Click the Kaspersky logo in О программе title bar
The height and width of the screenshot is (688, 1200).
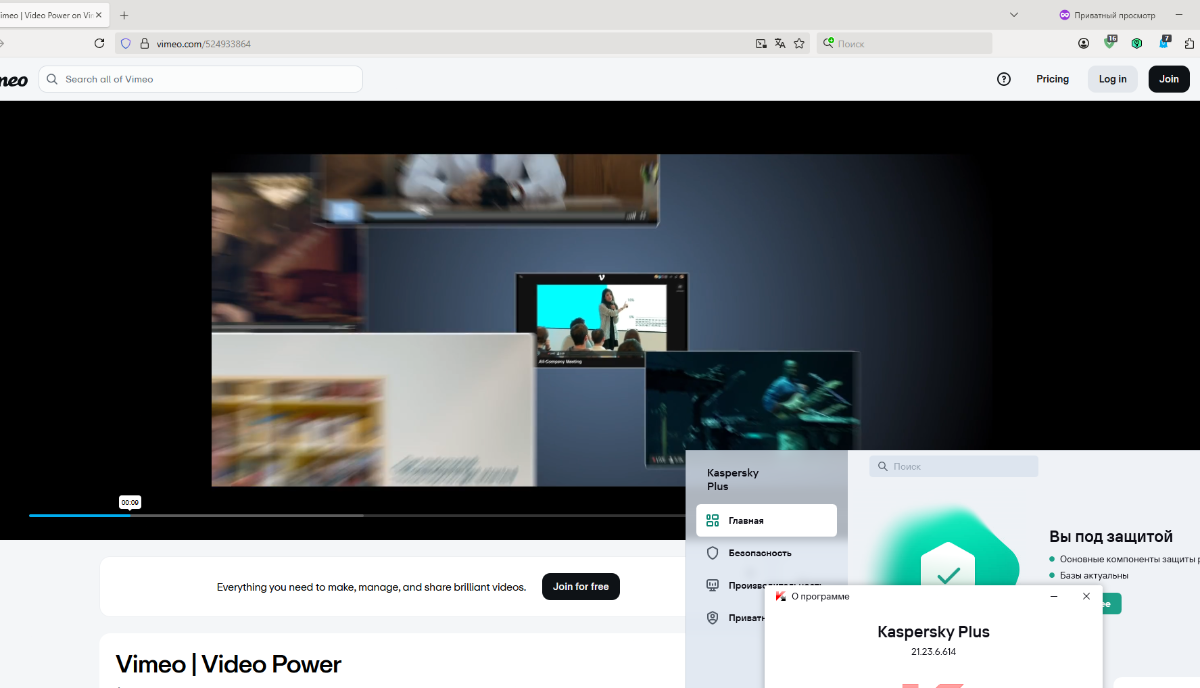coord(780,596)
